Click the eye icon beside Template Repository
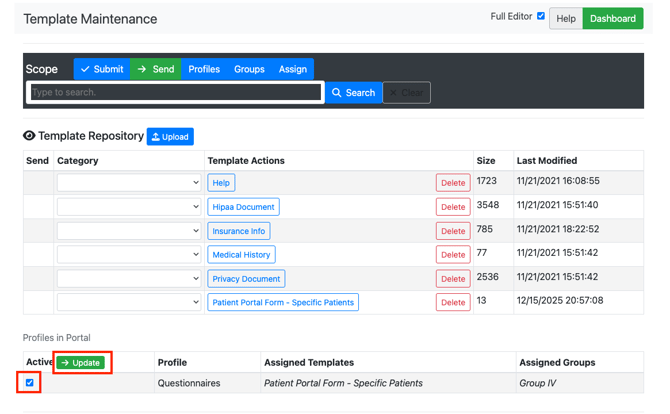The width and height of the screenshot is (670, 414). [x=29, y=136]
